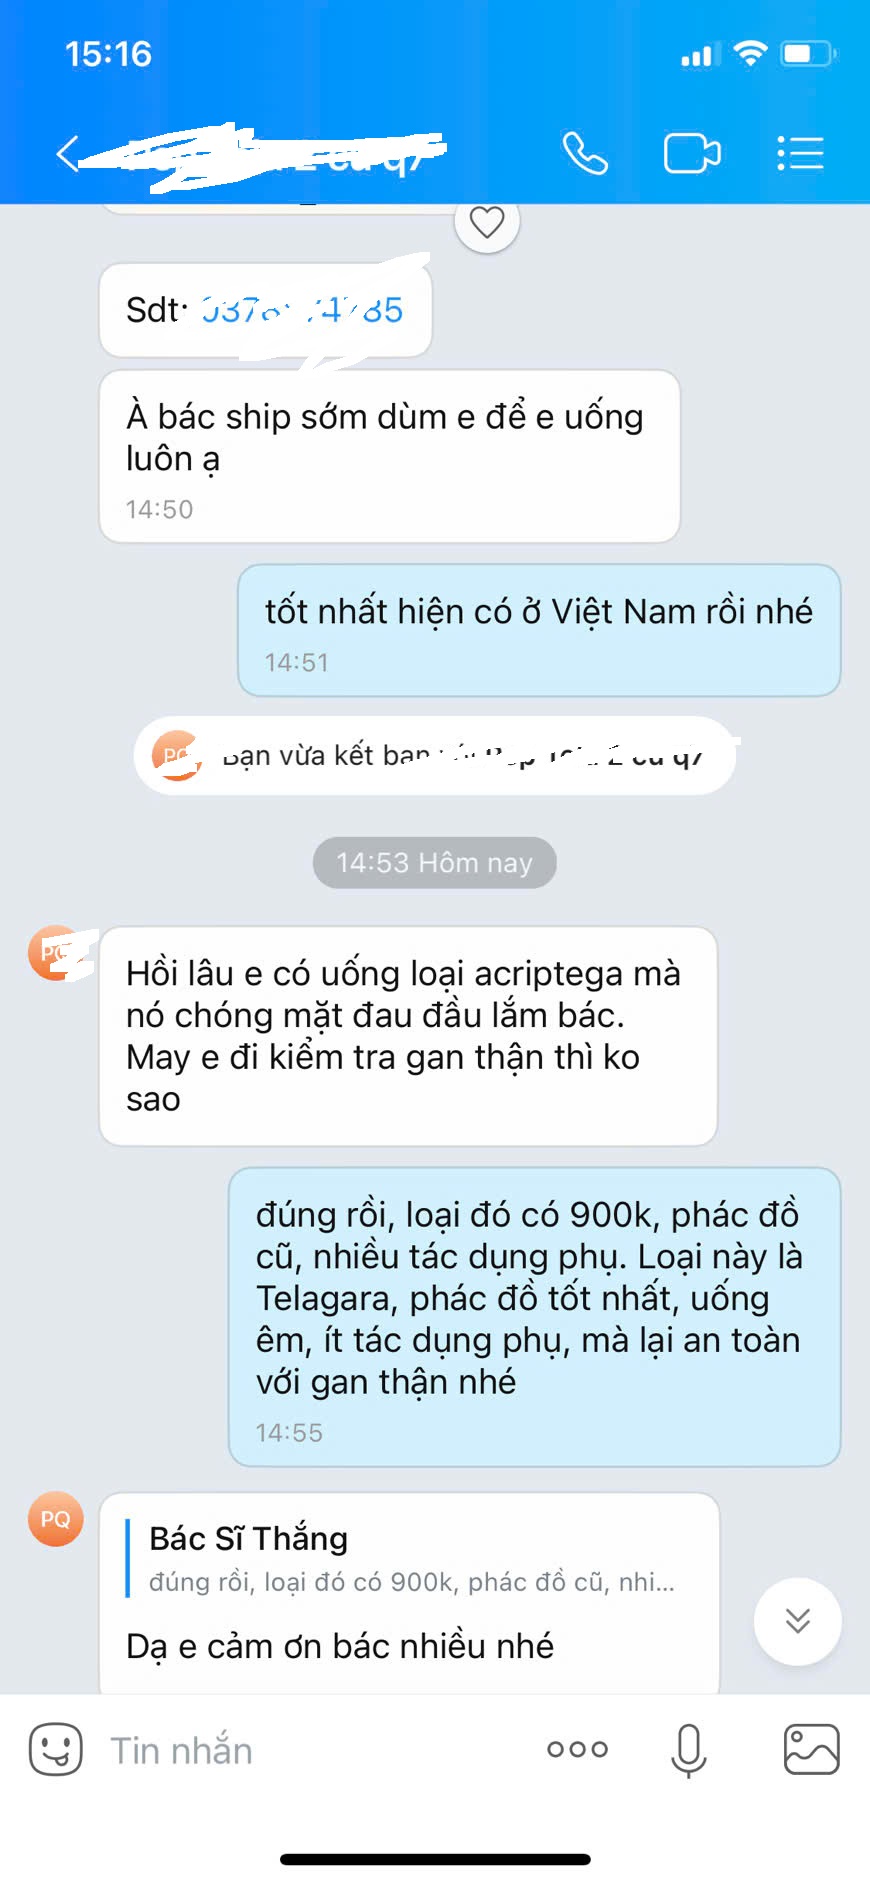Tap the heart reaction icon
Screen dimensions: 870x1884
[487, 222]
